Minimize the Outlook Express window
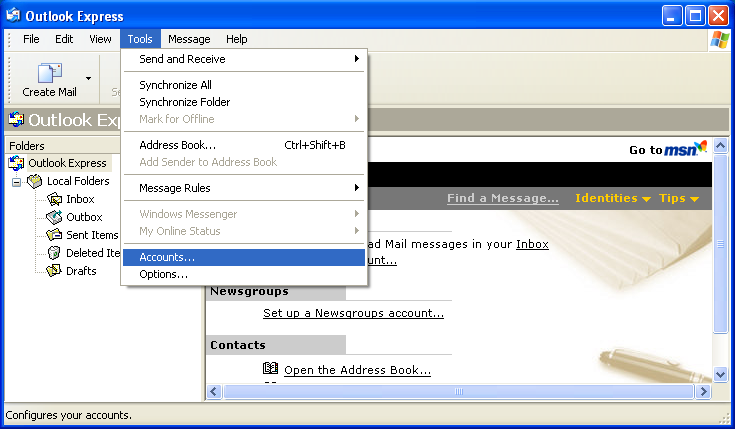Viewport: 735px width, 429px height. click(x=672, y=16)
